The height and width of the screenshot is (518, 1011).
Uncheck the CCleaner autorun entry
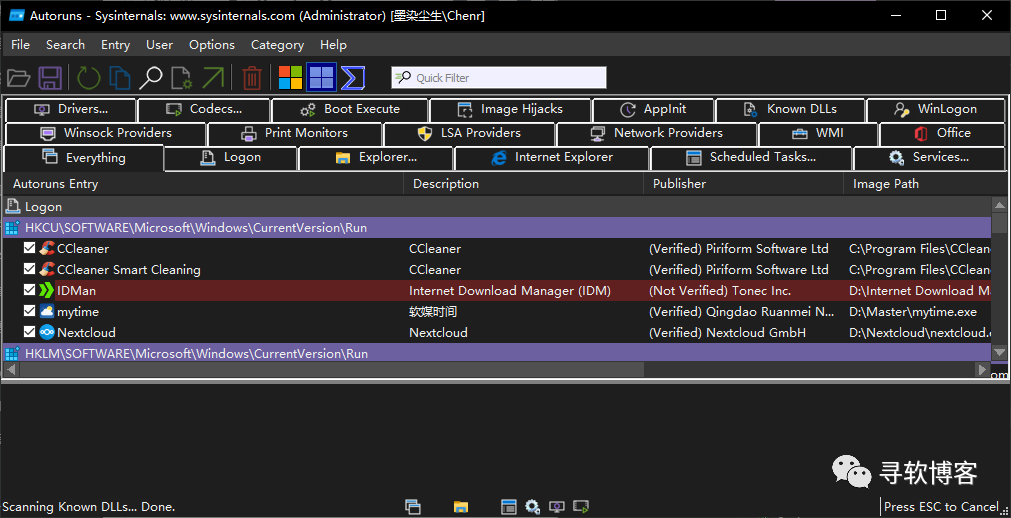coord(29,248)
